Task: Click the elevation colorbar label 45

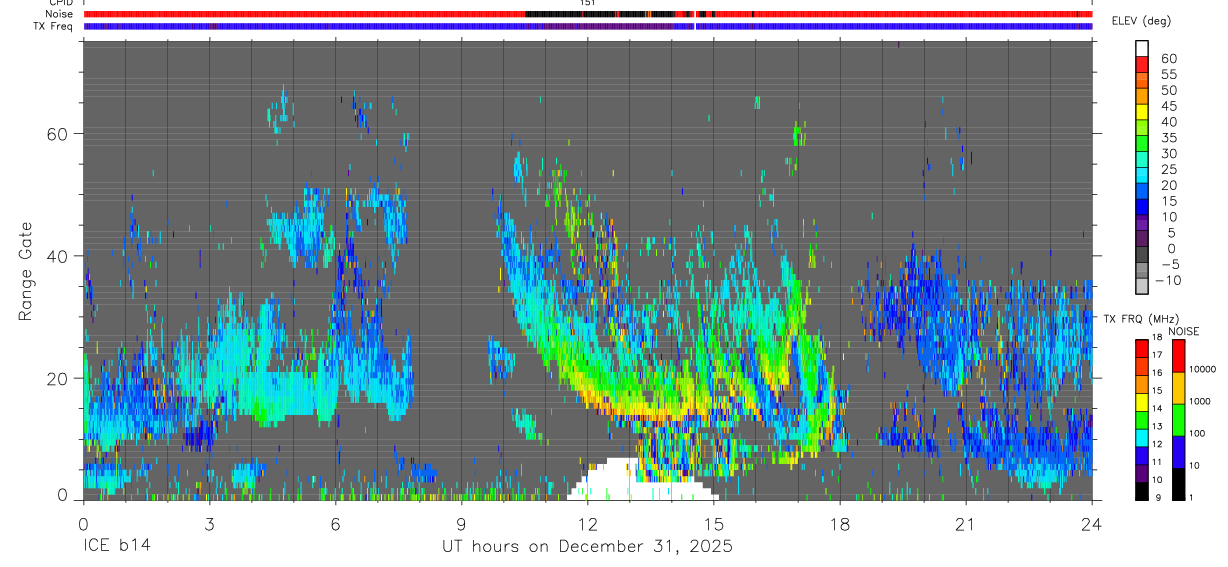Action: point(1167,106)
